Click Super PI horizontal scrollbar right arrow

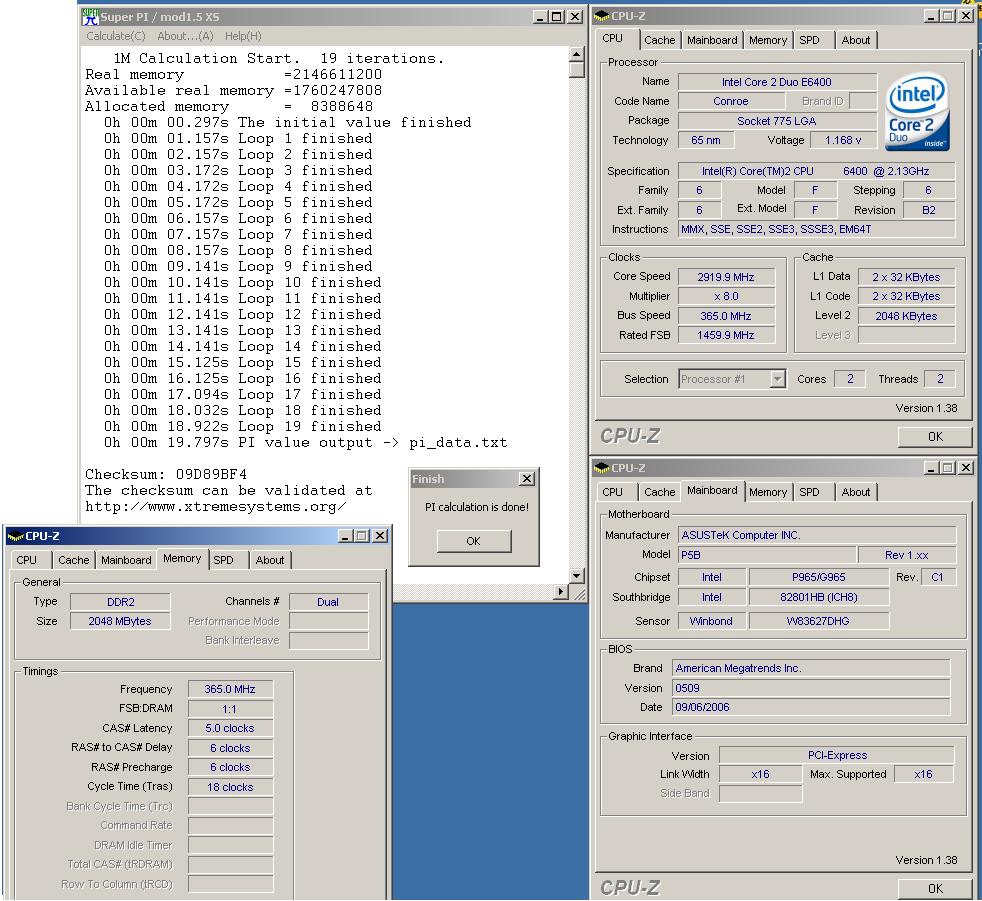pyautogui.click(x=561, y=591)
